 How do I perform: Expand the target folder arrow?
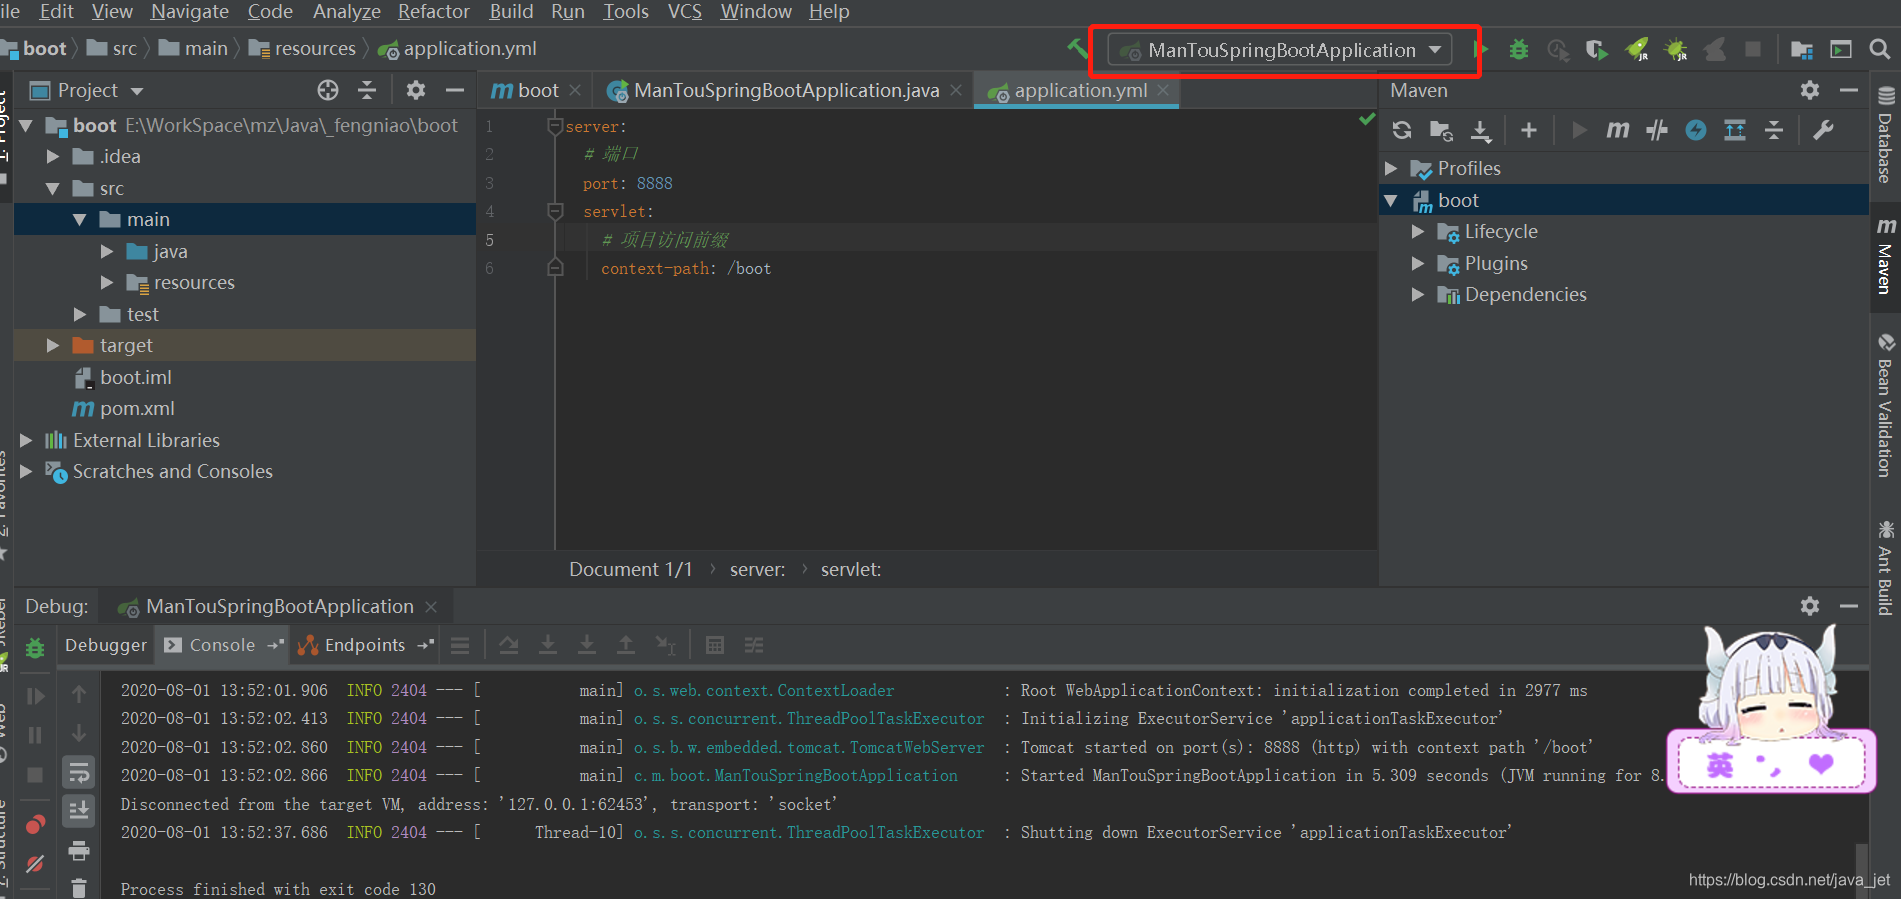(x=53, y=345)
